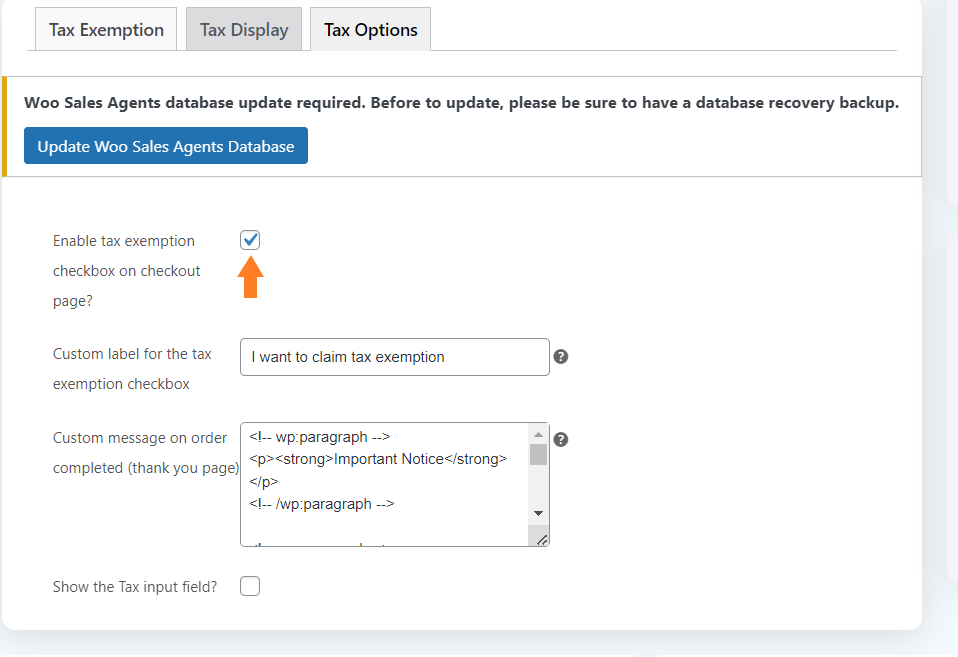Click inside the custom message textarea
The image size is (958, 657).
(x=385, y=484)
